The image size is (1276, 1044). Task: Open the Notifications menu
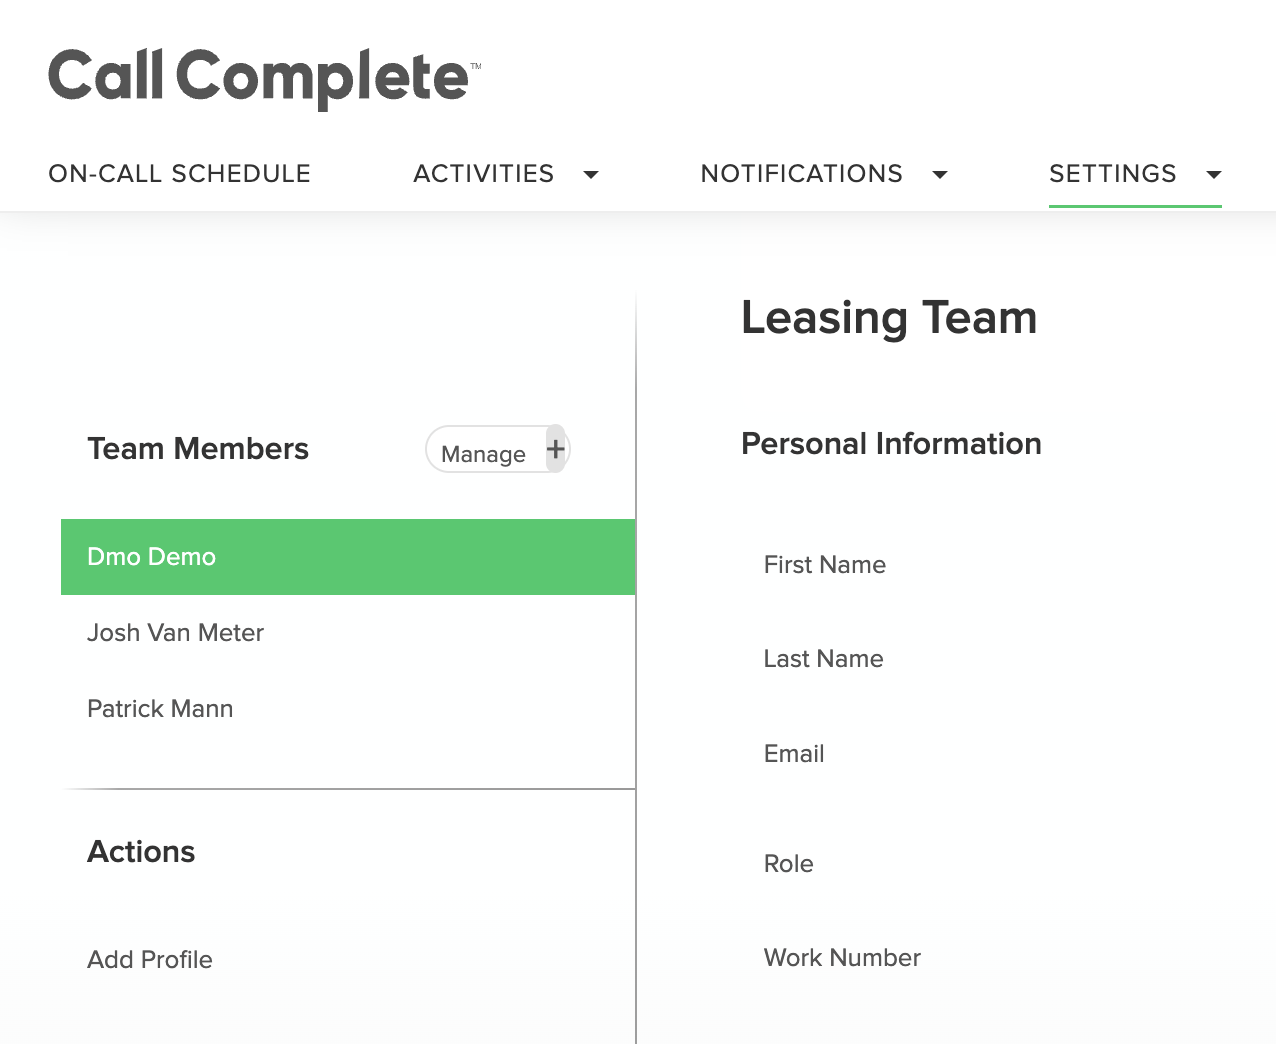pos(802,174)
